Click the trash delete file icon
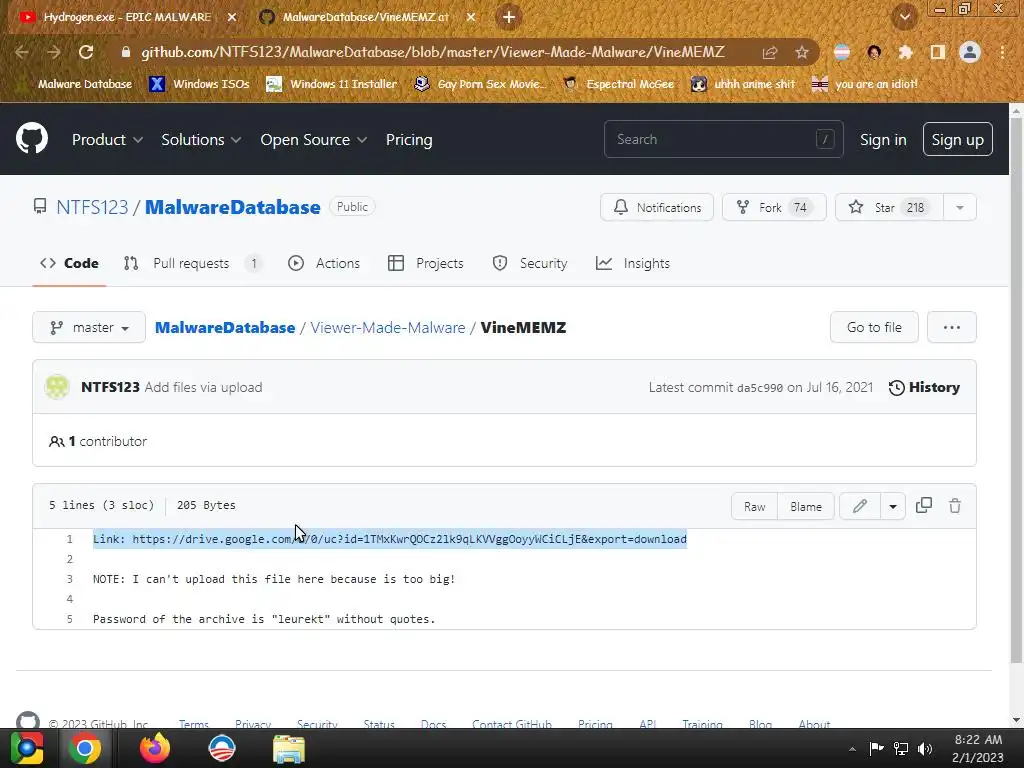This screenshot has height=768, width=1024. point(955,506)
